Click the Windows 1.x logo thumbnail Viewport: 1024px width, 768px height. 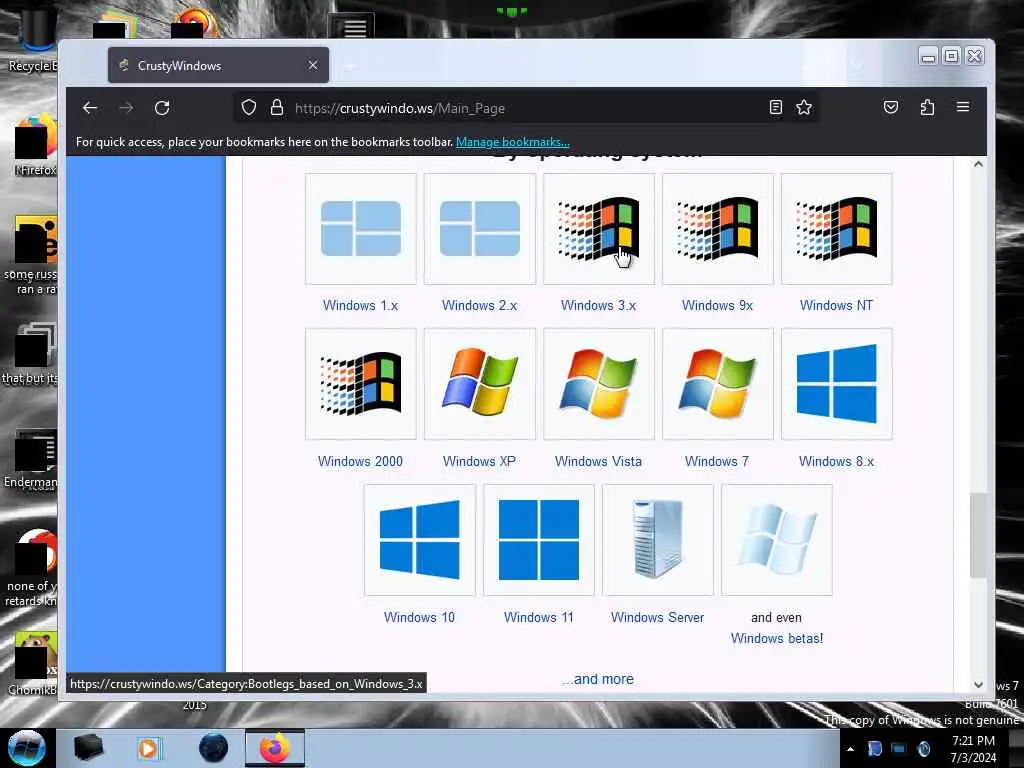click(360, 229)
